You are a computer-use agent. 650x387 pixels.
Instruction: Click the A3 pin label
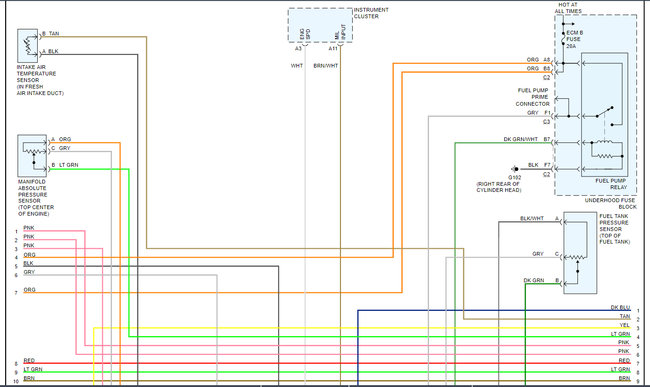(298, 48)
